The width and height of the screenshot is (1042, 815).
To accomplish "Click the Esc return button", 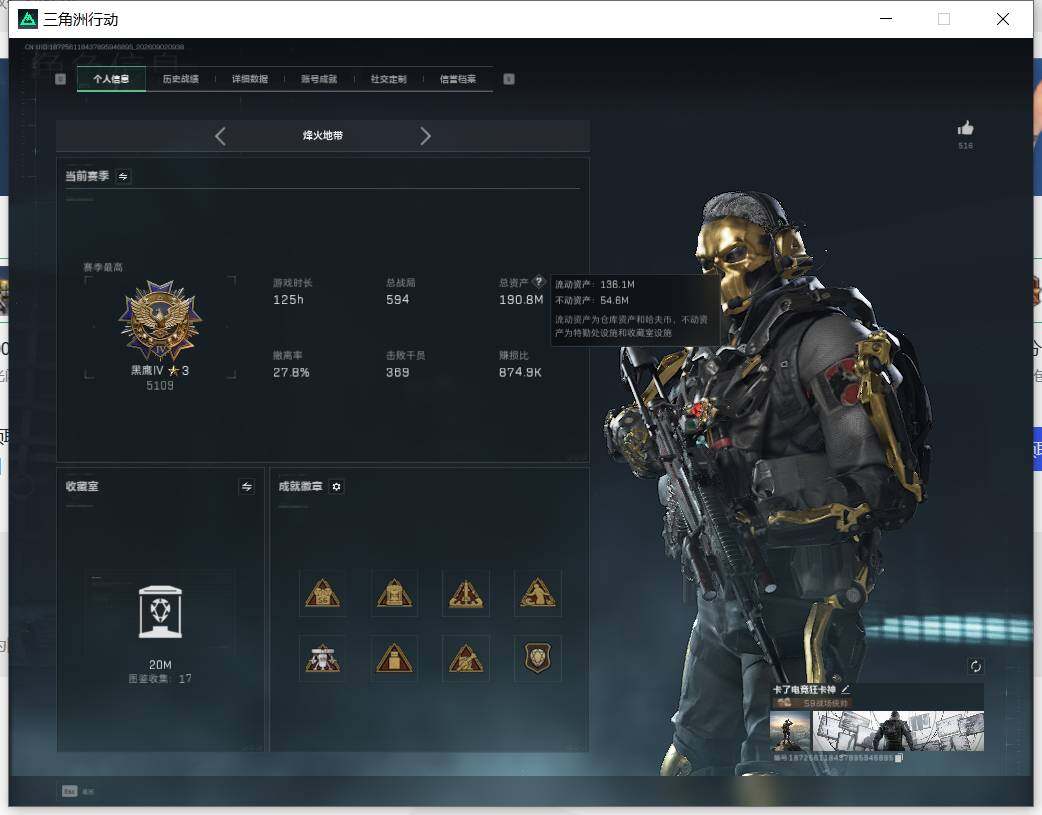I will click(78, 791).
